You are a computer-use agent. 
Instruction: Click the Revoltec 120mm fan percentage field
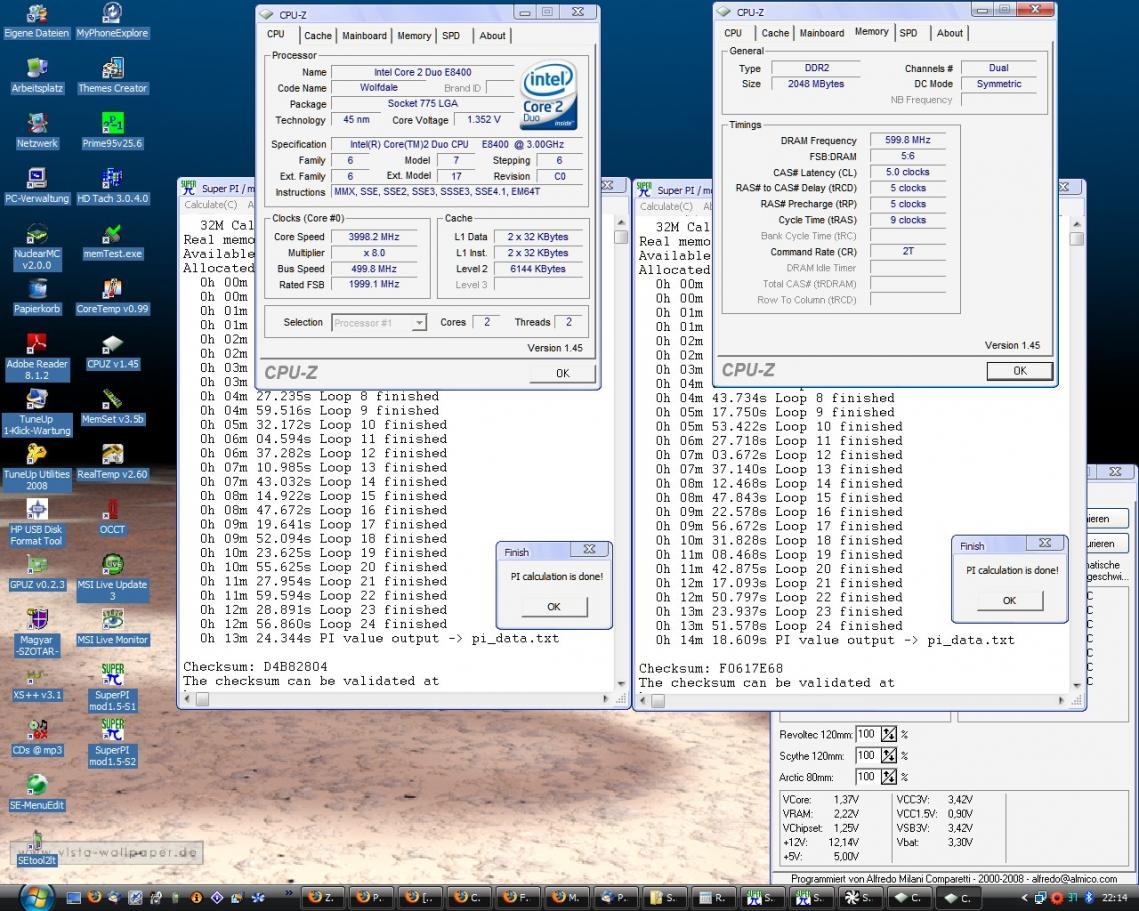coord(867,734)
